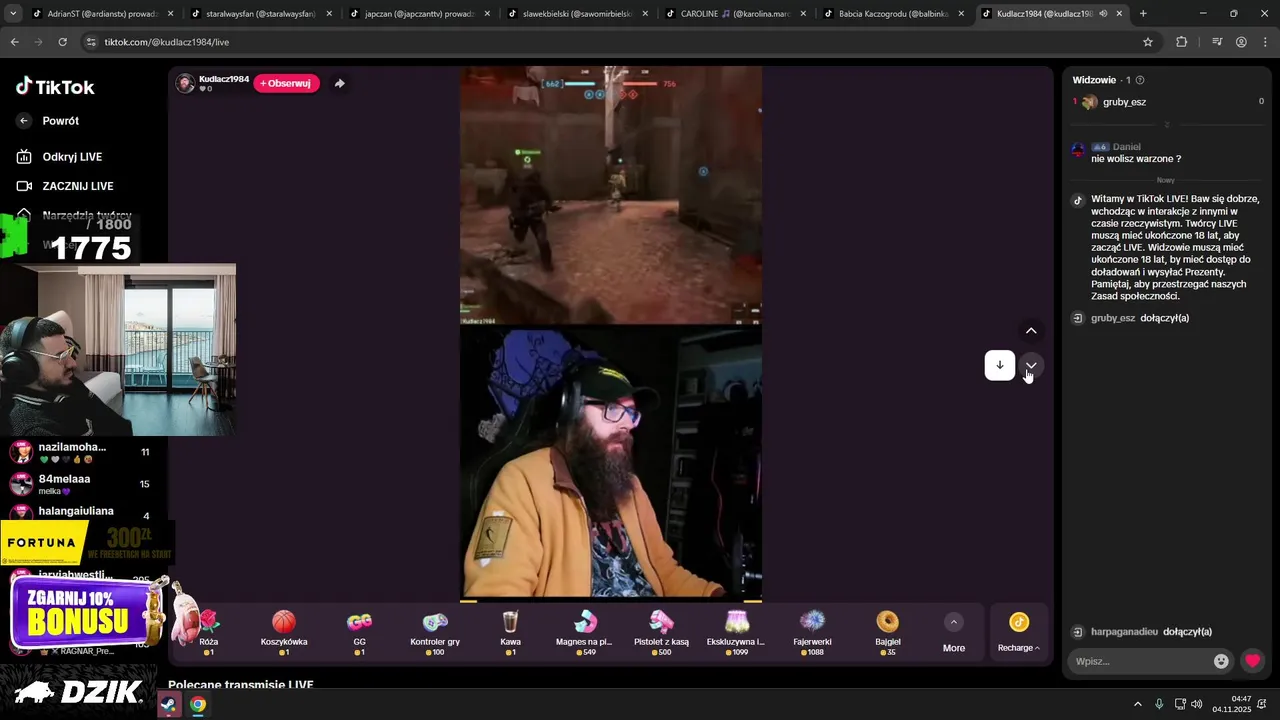Screen dimensions: 1280x720
Task: Open new browser tab
Action: tap(1143, 14)
